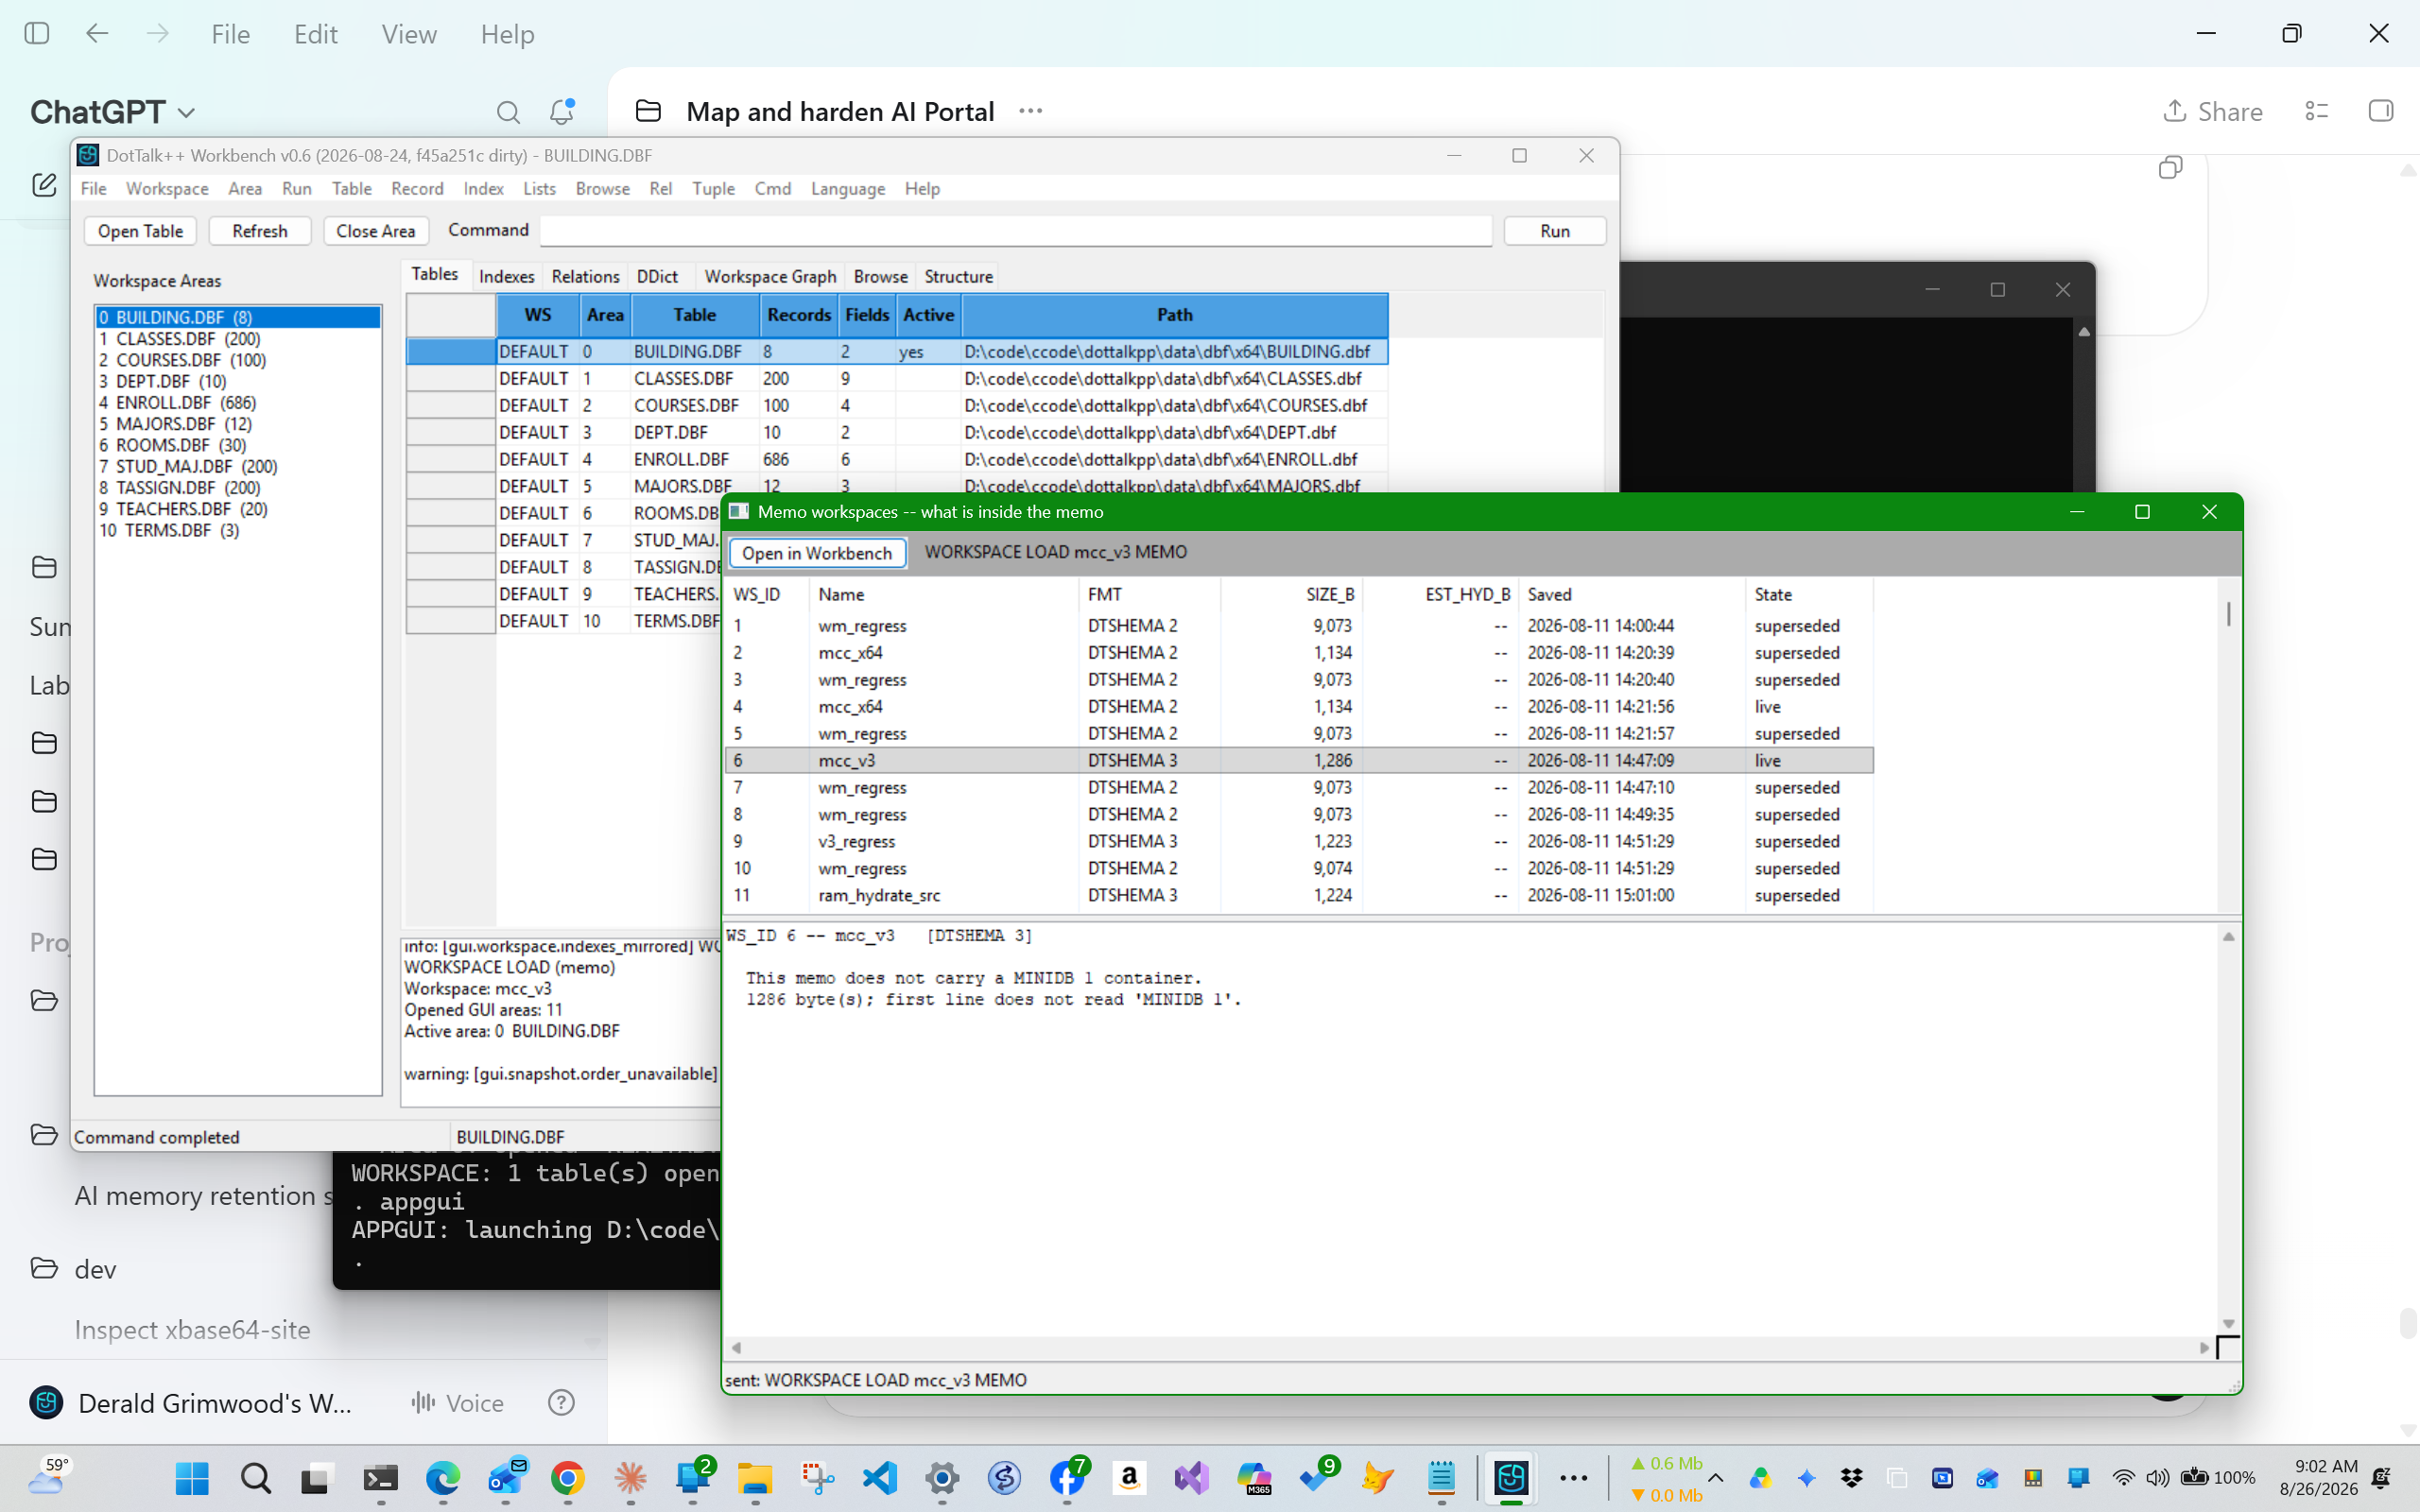Switch to the DDict tab
Image resolution: width=2420 pixels, height=1512 pixels.
(657, 276)
